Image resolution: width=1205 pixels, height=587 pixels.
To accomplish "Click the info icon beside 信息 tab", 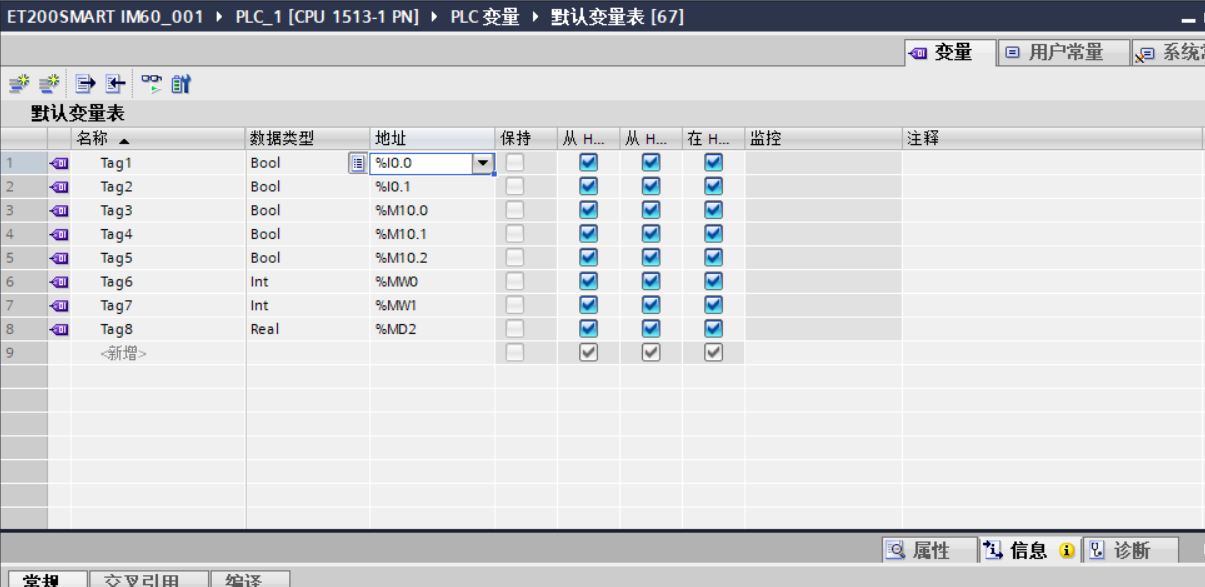I will (1066, 550).
